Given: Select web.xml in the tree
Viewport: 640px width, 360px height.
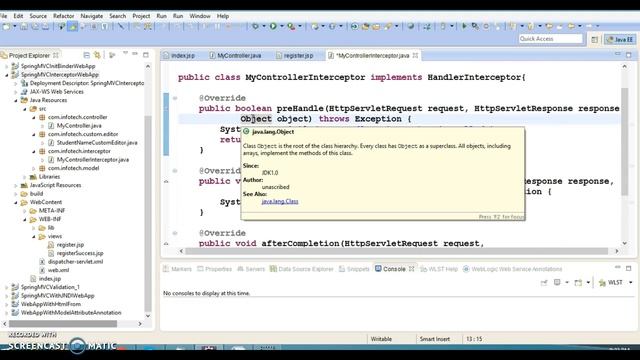Looking at the screenshot, I should 58,270.
